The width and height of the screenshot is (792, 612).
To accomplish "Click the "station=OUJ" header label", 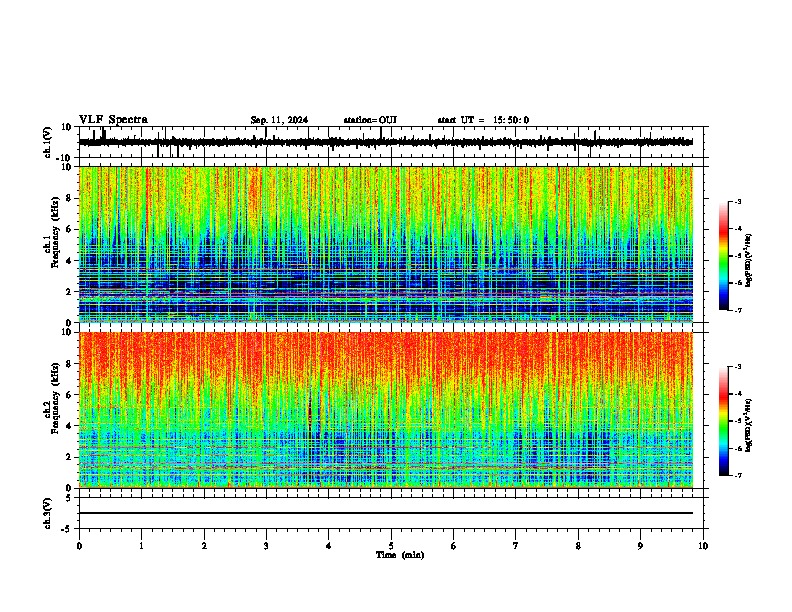I will coord(370,120).
